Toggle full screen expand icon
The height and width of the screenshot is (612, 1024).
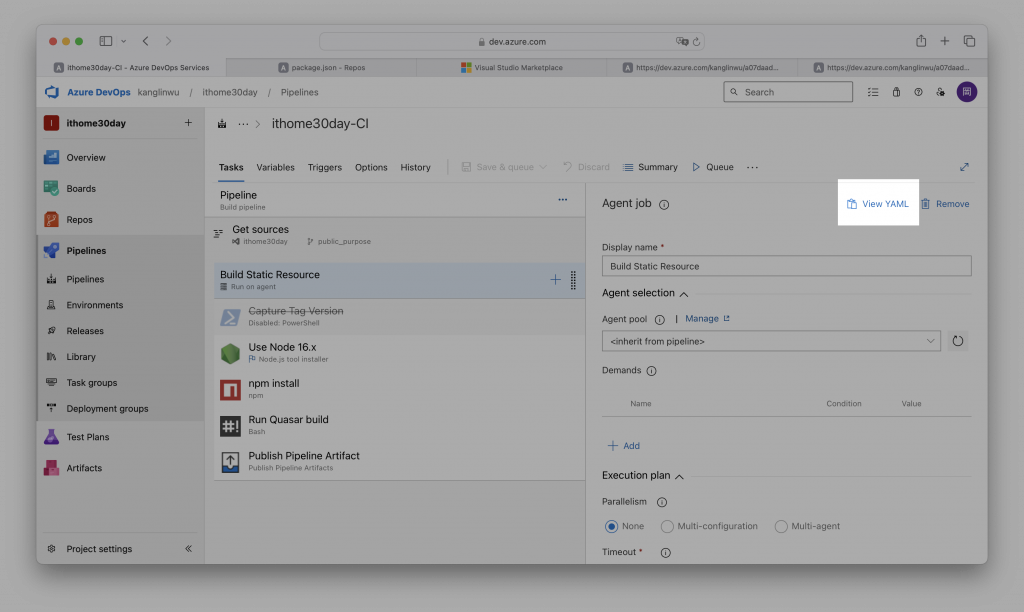(x=964, y=167)
